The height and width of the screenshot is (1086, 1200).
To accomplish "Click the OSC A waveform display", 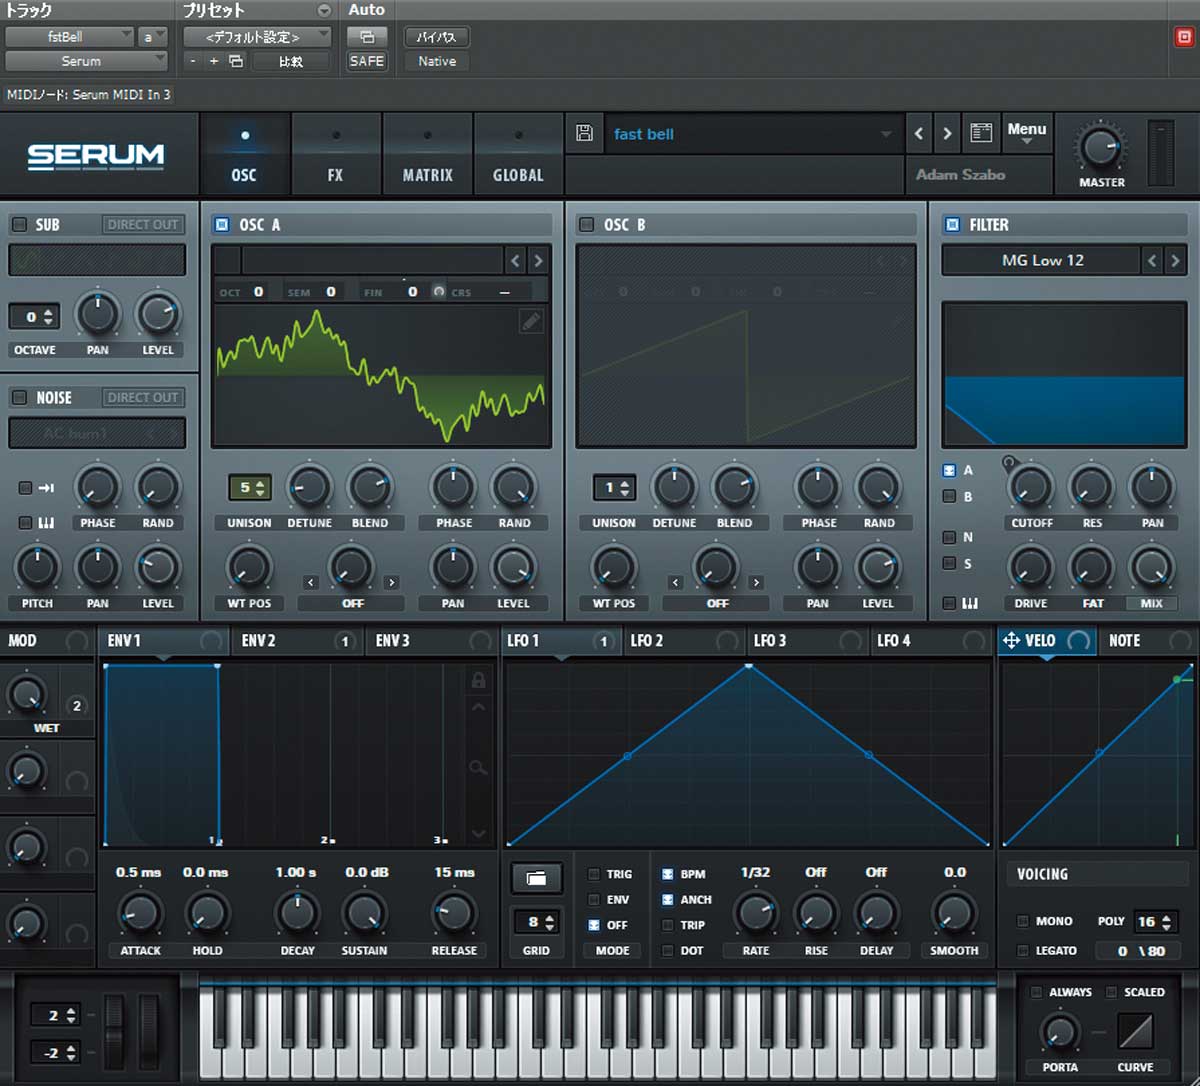I will [x=381, y=375].
